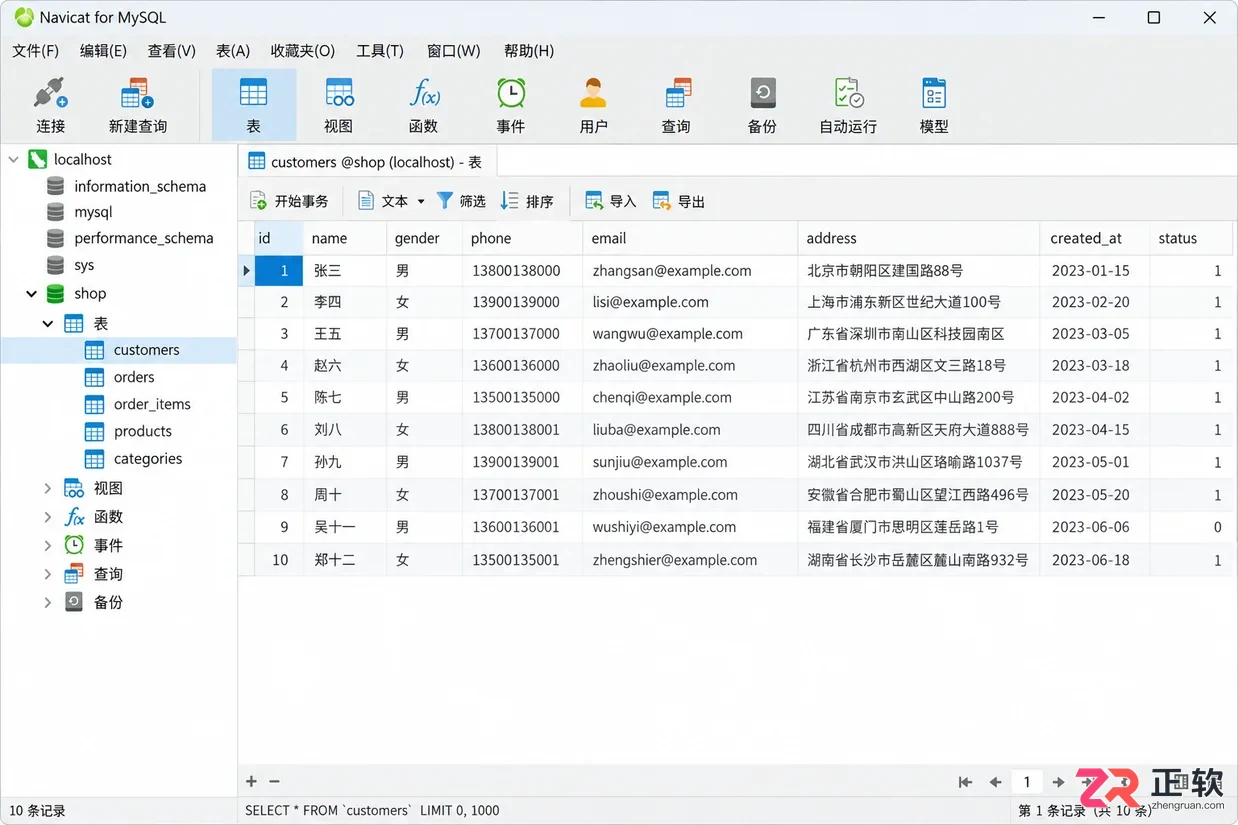
Task: Open the 工具(T) menu
Action: pyautogui.click(x=380, y=51)
